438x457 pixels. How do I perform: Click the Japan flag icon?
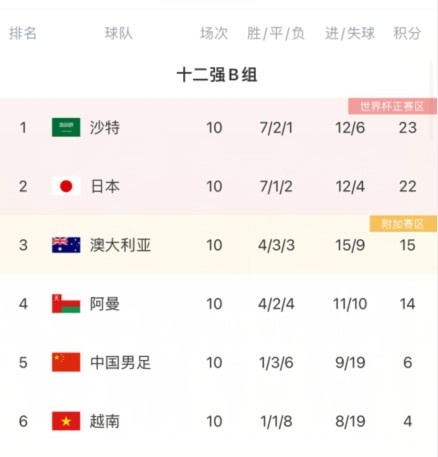coord(66,186)
